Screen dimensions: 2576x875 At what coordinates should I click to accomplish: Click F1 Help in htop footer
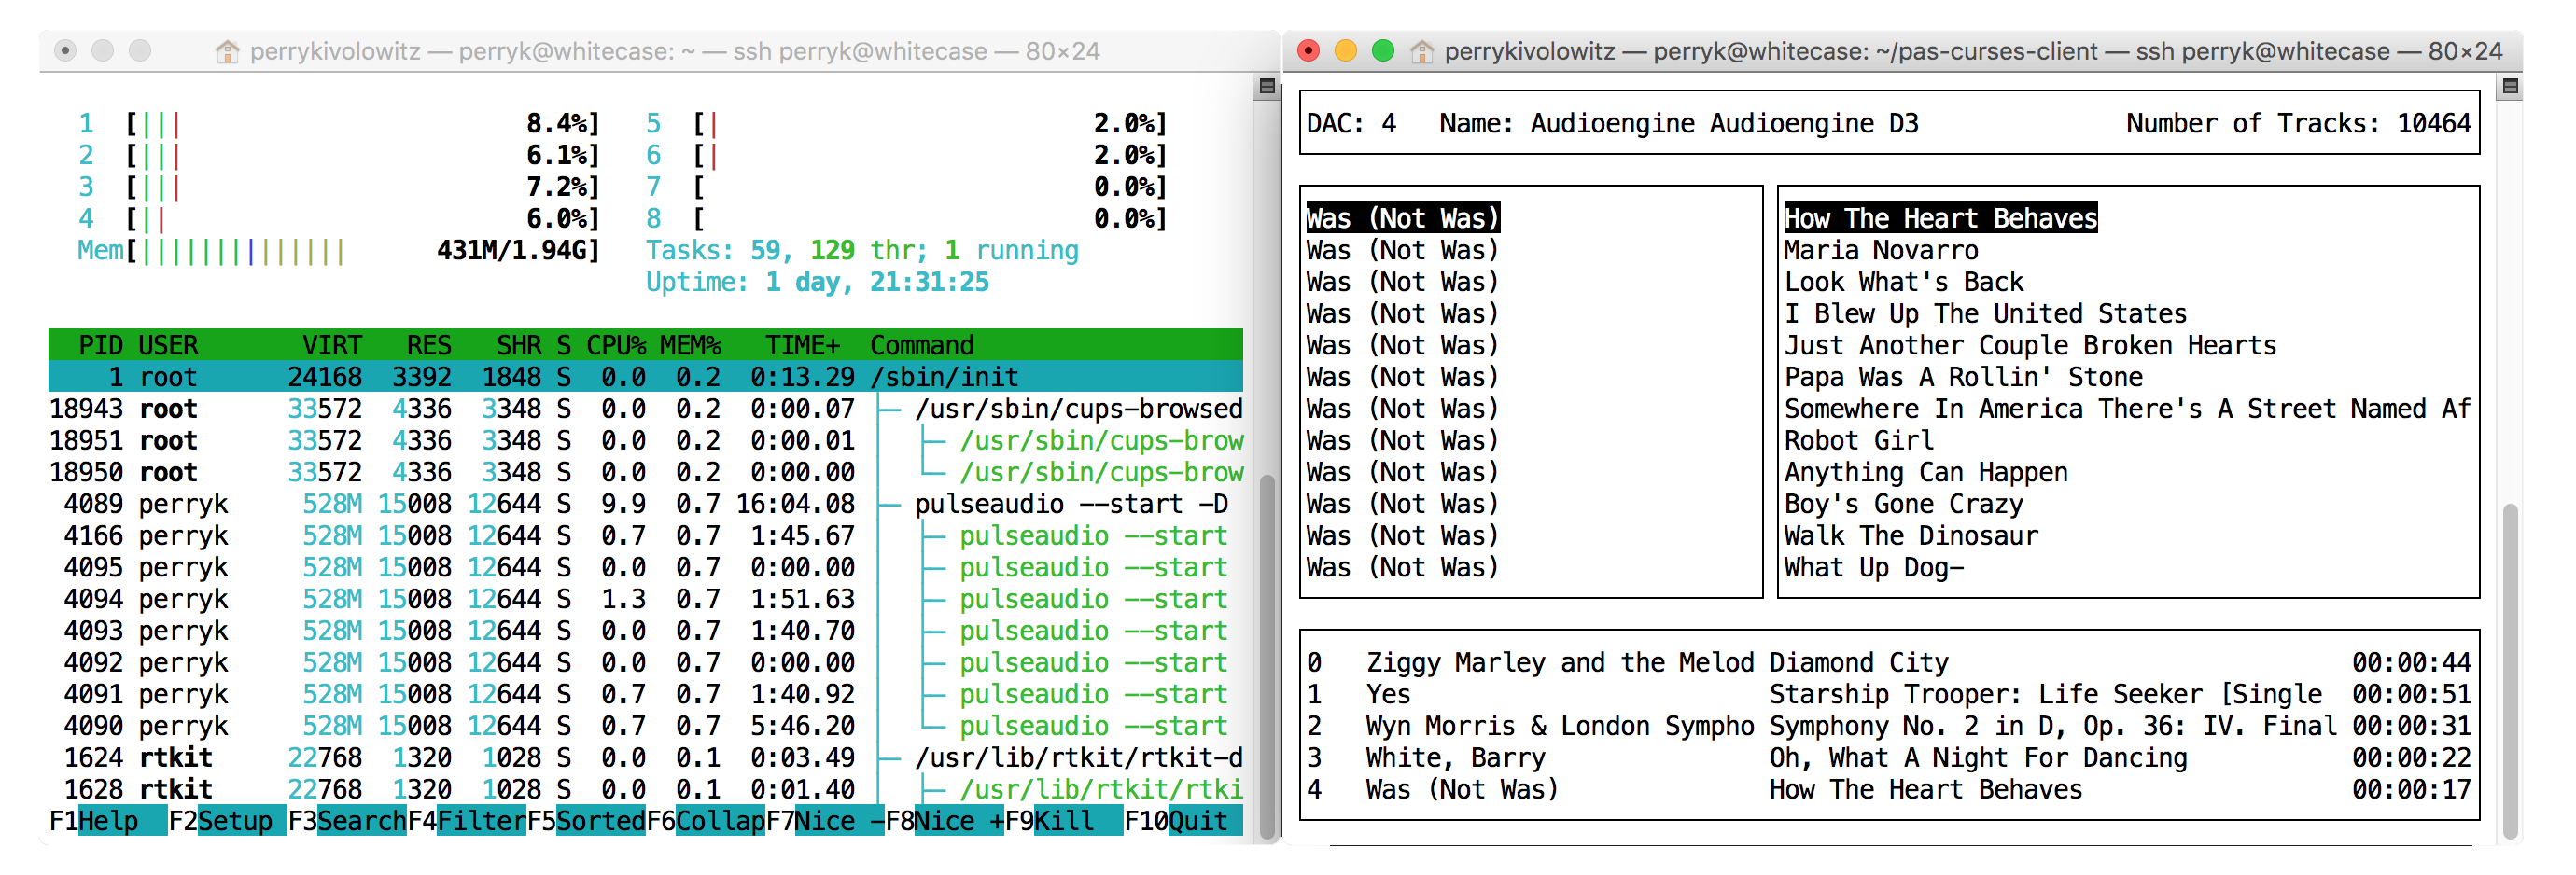pyautogui.click(x=108, y=821)
